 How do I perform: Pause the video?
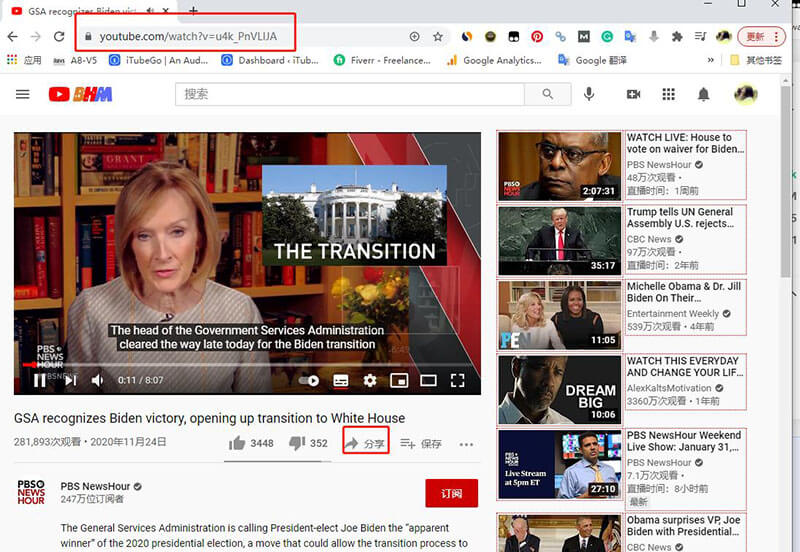(x=40, y=380)
